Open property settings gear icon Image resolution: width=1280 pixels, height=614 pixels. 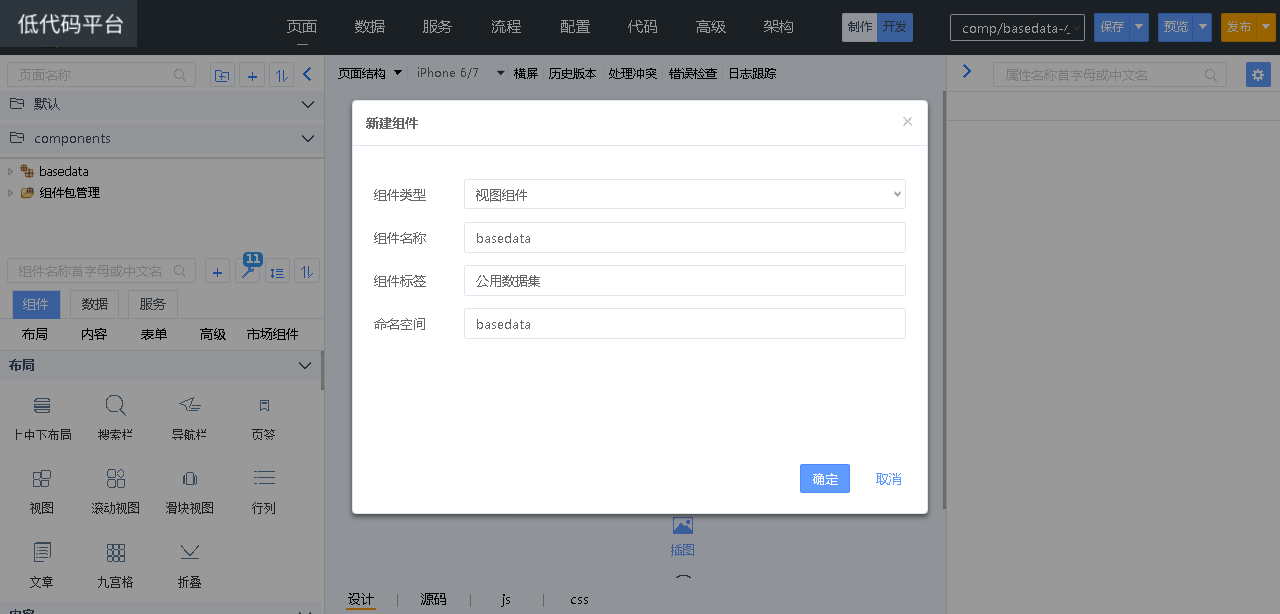click(x=1258, y=75)
